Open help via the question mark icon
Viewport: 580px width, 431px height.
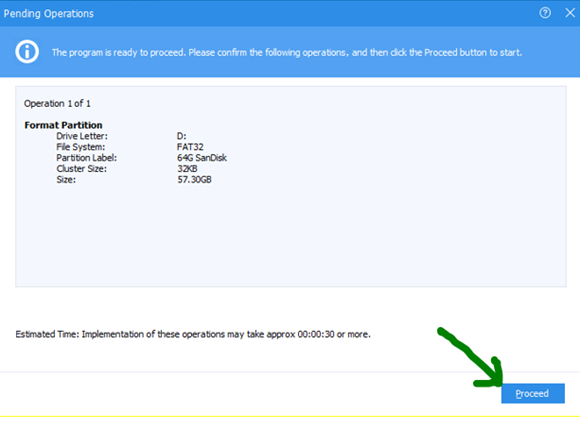(545, 13)
